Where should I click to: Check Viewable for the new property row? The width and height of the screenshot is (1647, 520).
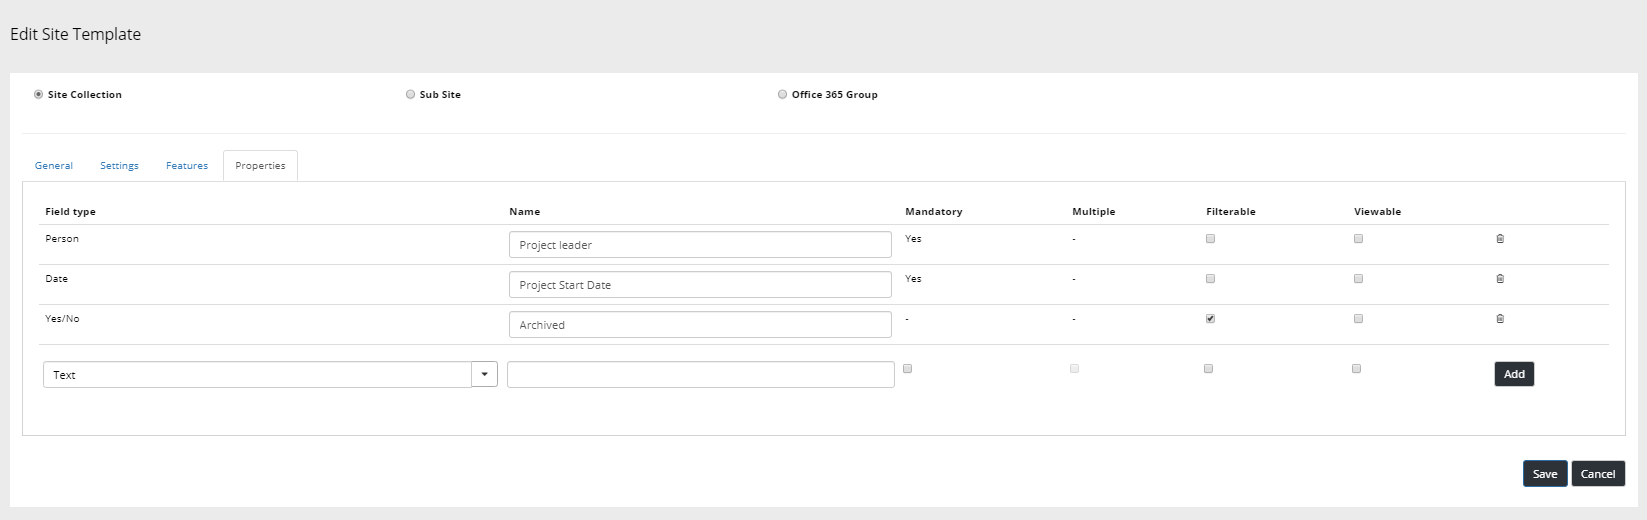point(1356,369)
